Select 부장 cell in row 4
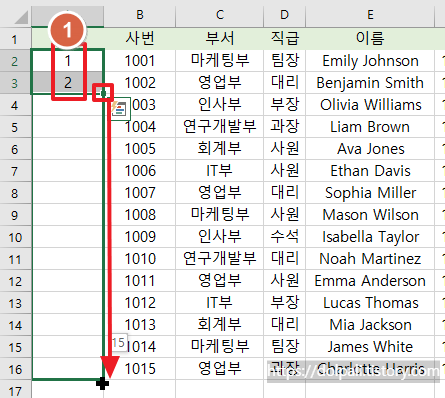Viewport: 445px width, 398px height. [x=284, y=105]
